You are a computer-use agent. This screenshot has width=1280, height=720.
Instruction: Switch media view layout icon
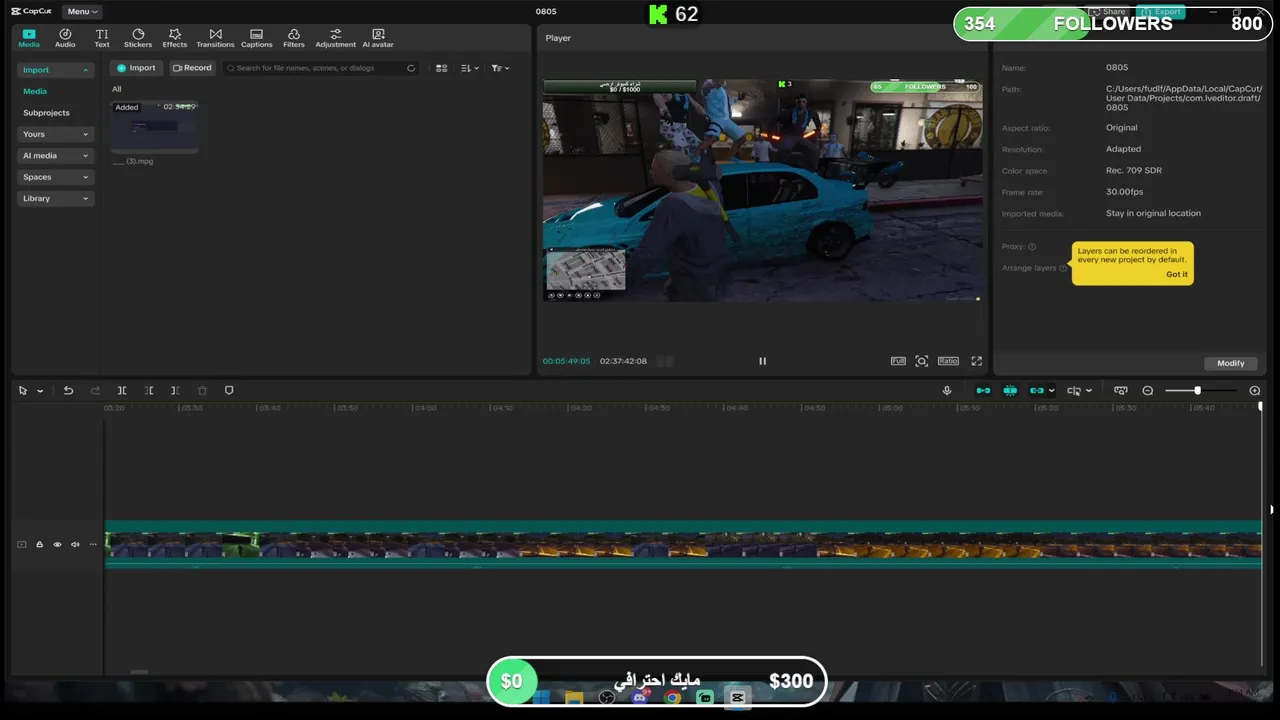(x=441, y=68)
